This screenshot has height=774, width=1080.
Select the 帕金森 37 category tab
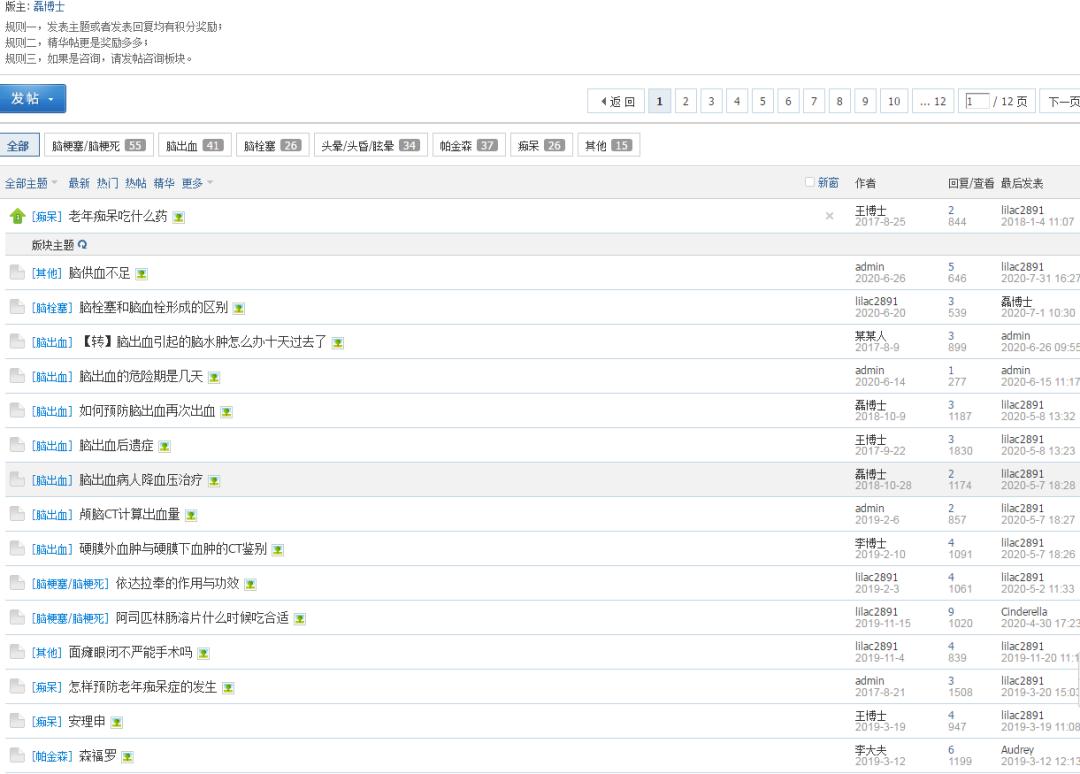[x=469, y=146]
